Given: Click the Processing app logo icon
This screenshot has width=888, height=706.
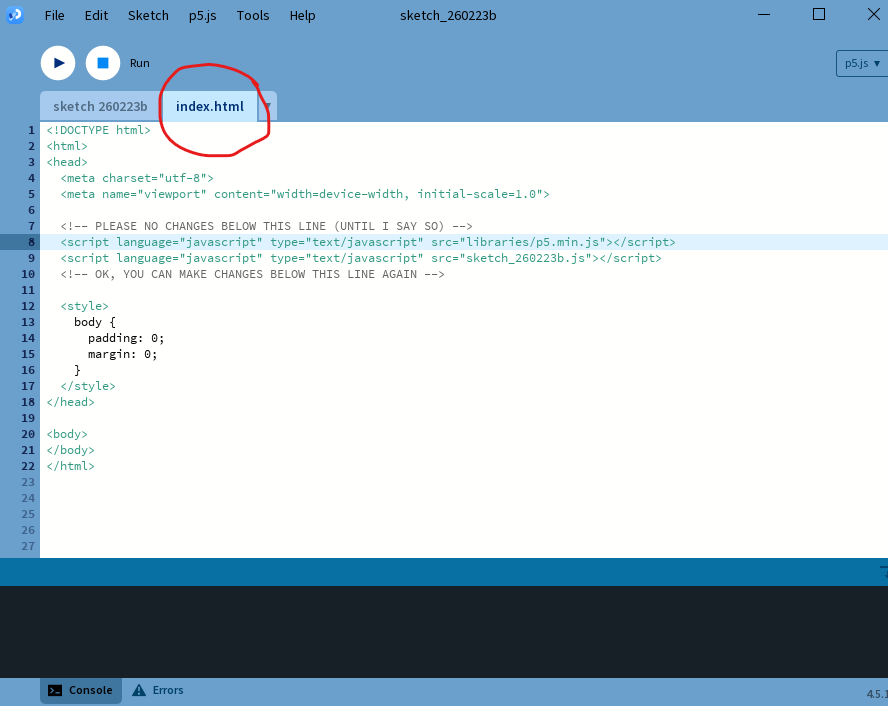Looking at the screenshot, I should click(14, 15).
